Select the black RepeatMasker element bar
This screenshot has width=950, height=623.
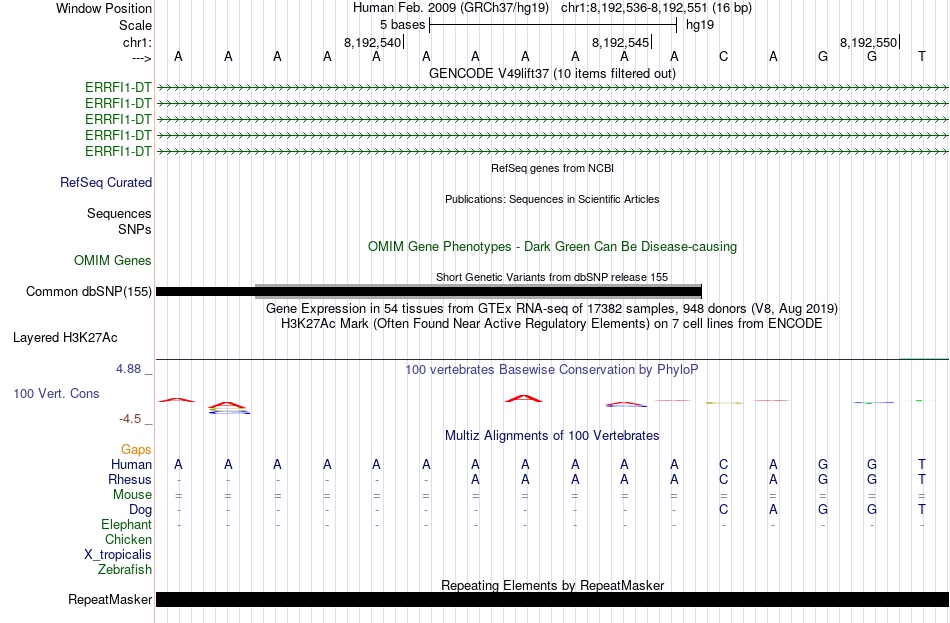click(553, 599)
